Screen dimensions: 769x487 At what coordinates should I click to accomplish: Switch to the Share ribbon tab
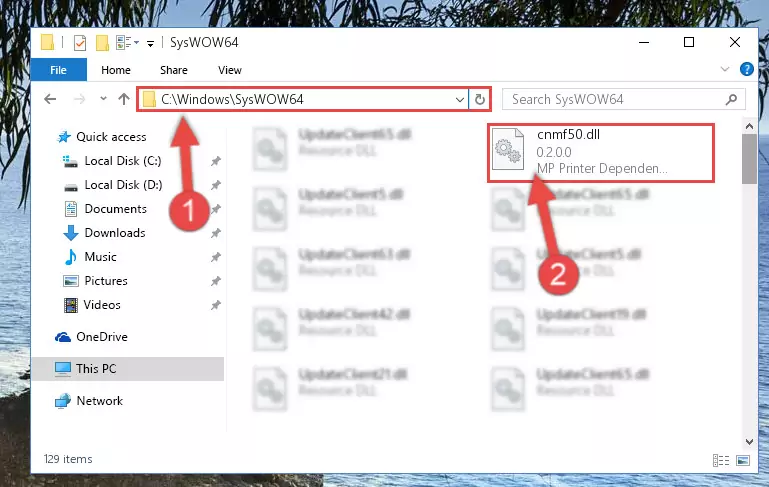[174, 70]
